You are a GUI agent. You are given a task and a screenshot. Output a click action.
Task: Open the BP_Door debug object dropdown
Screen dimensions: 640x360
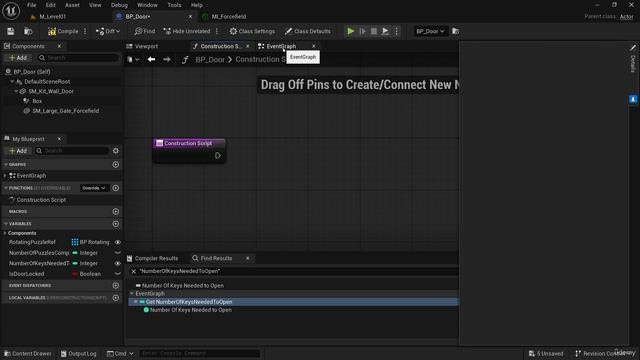430,31
